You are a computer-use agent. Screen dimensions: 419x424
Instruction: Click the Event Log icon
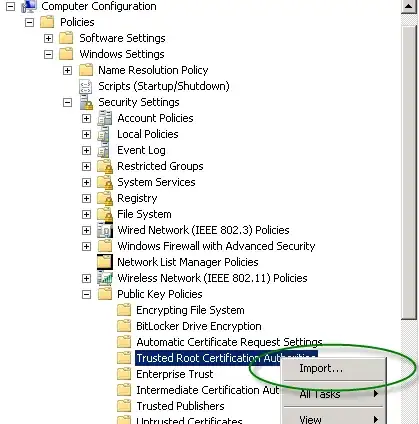coord(104,150)
